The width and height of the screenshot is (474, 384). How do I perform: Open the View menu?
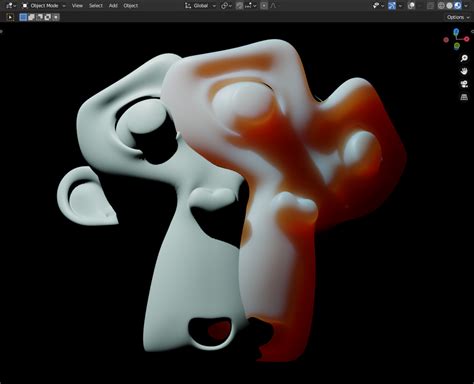point(77,6)
